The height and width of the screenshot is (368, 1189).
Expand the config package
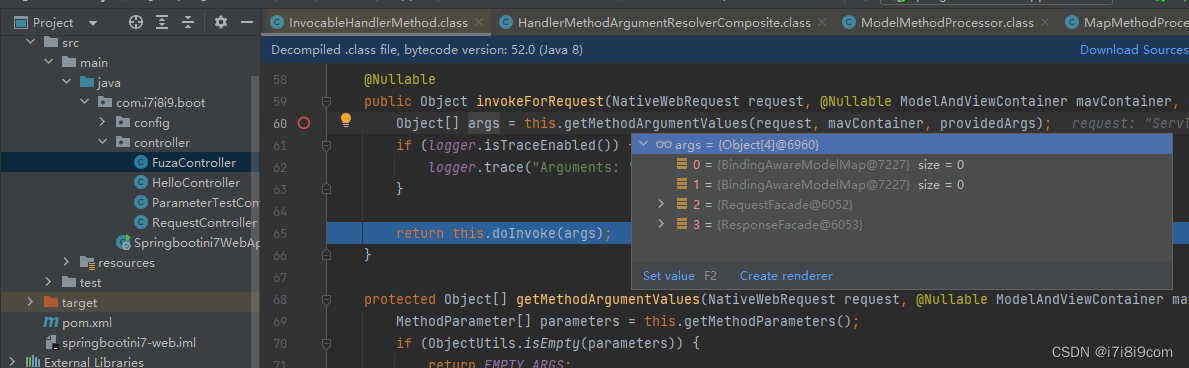[102, 122]
